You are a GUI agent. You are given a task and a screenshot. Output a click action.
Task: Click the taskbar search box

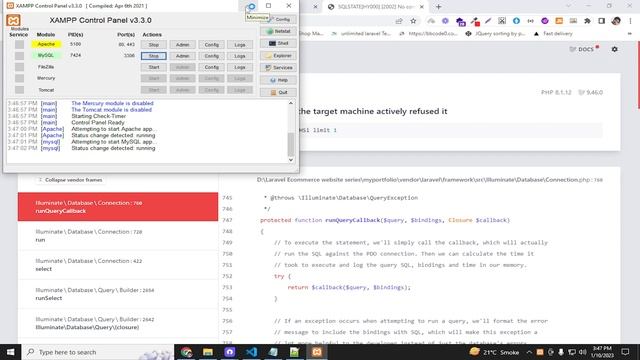tap(98, 352)
